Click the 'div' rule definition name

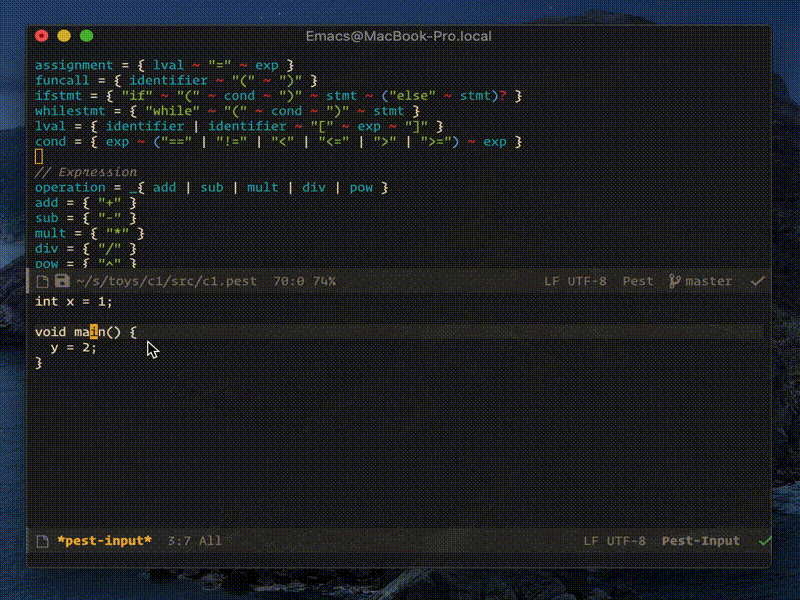point(46,249)
